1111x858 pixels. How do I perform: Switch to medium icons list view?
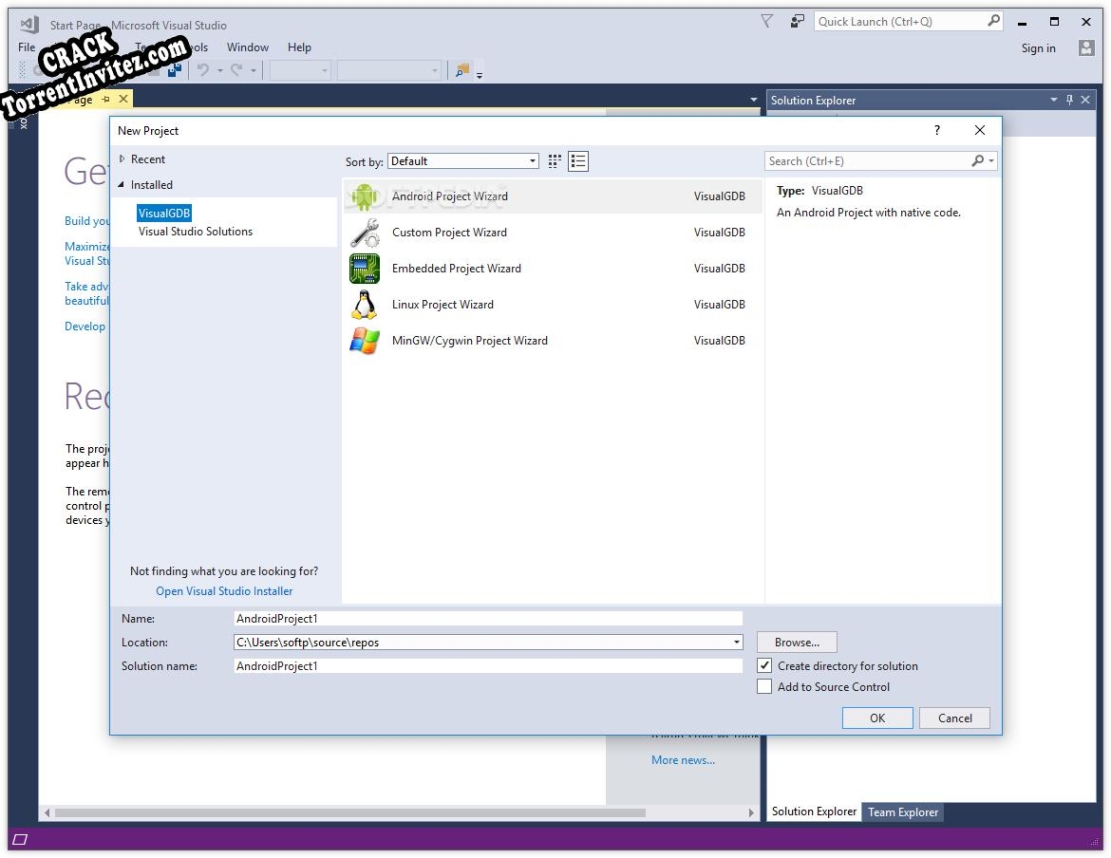click(x=578, y=161)
